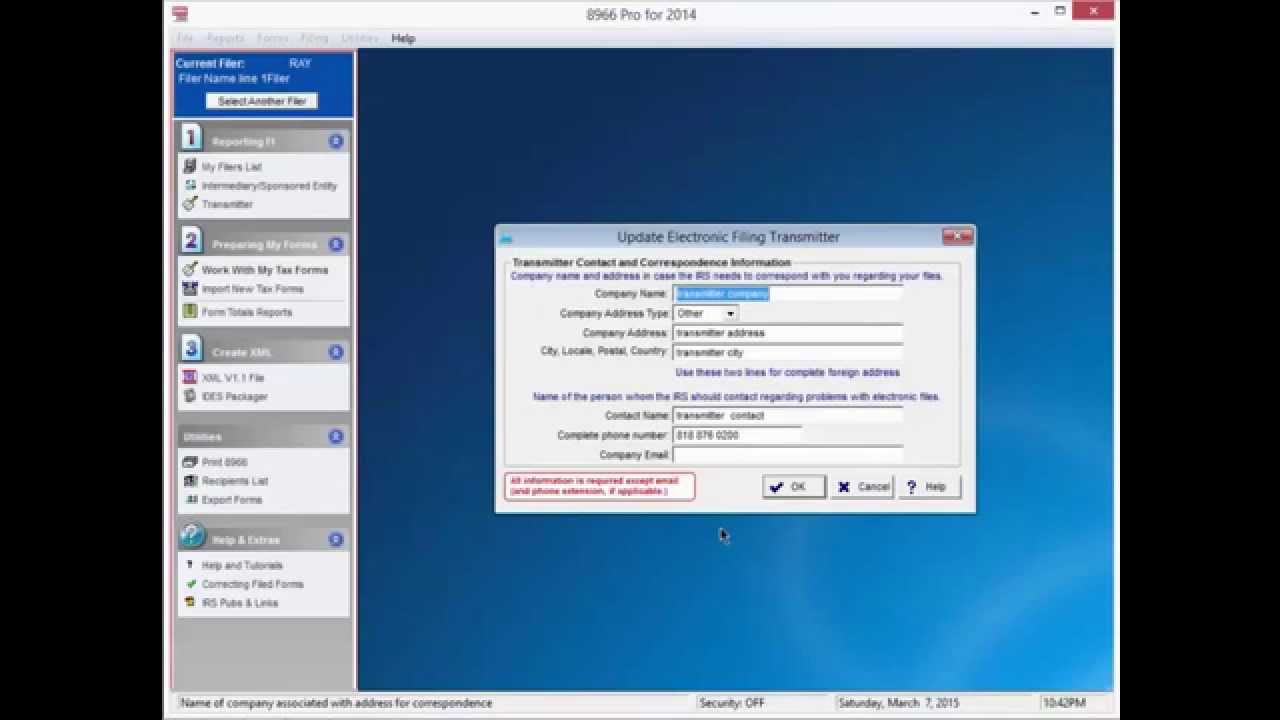Click the Form Totals Reports icon
1280x720 pixels.
(x=190, y=312)
